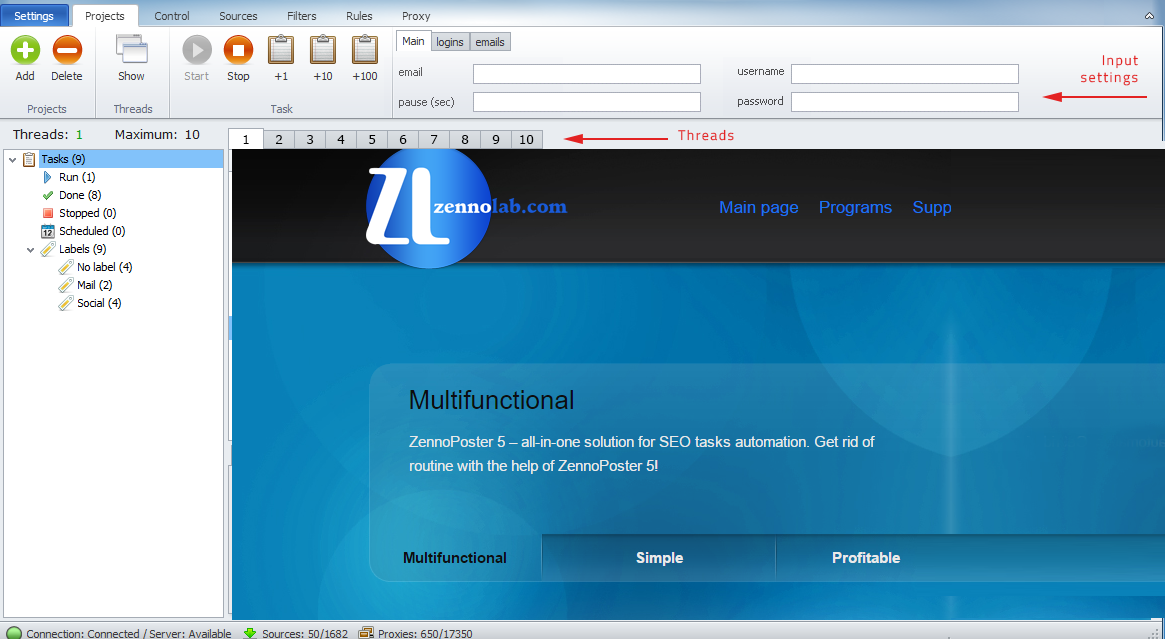
Task: Open the Filters tab
Action: tap(302, 16)
